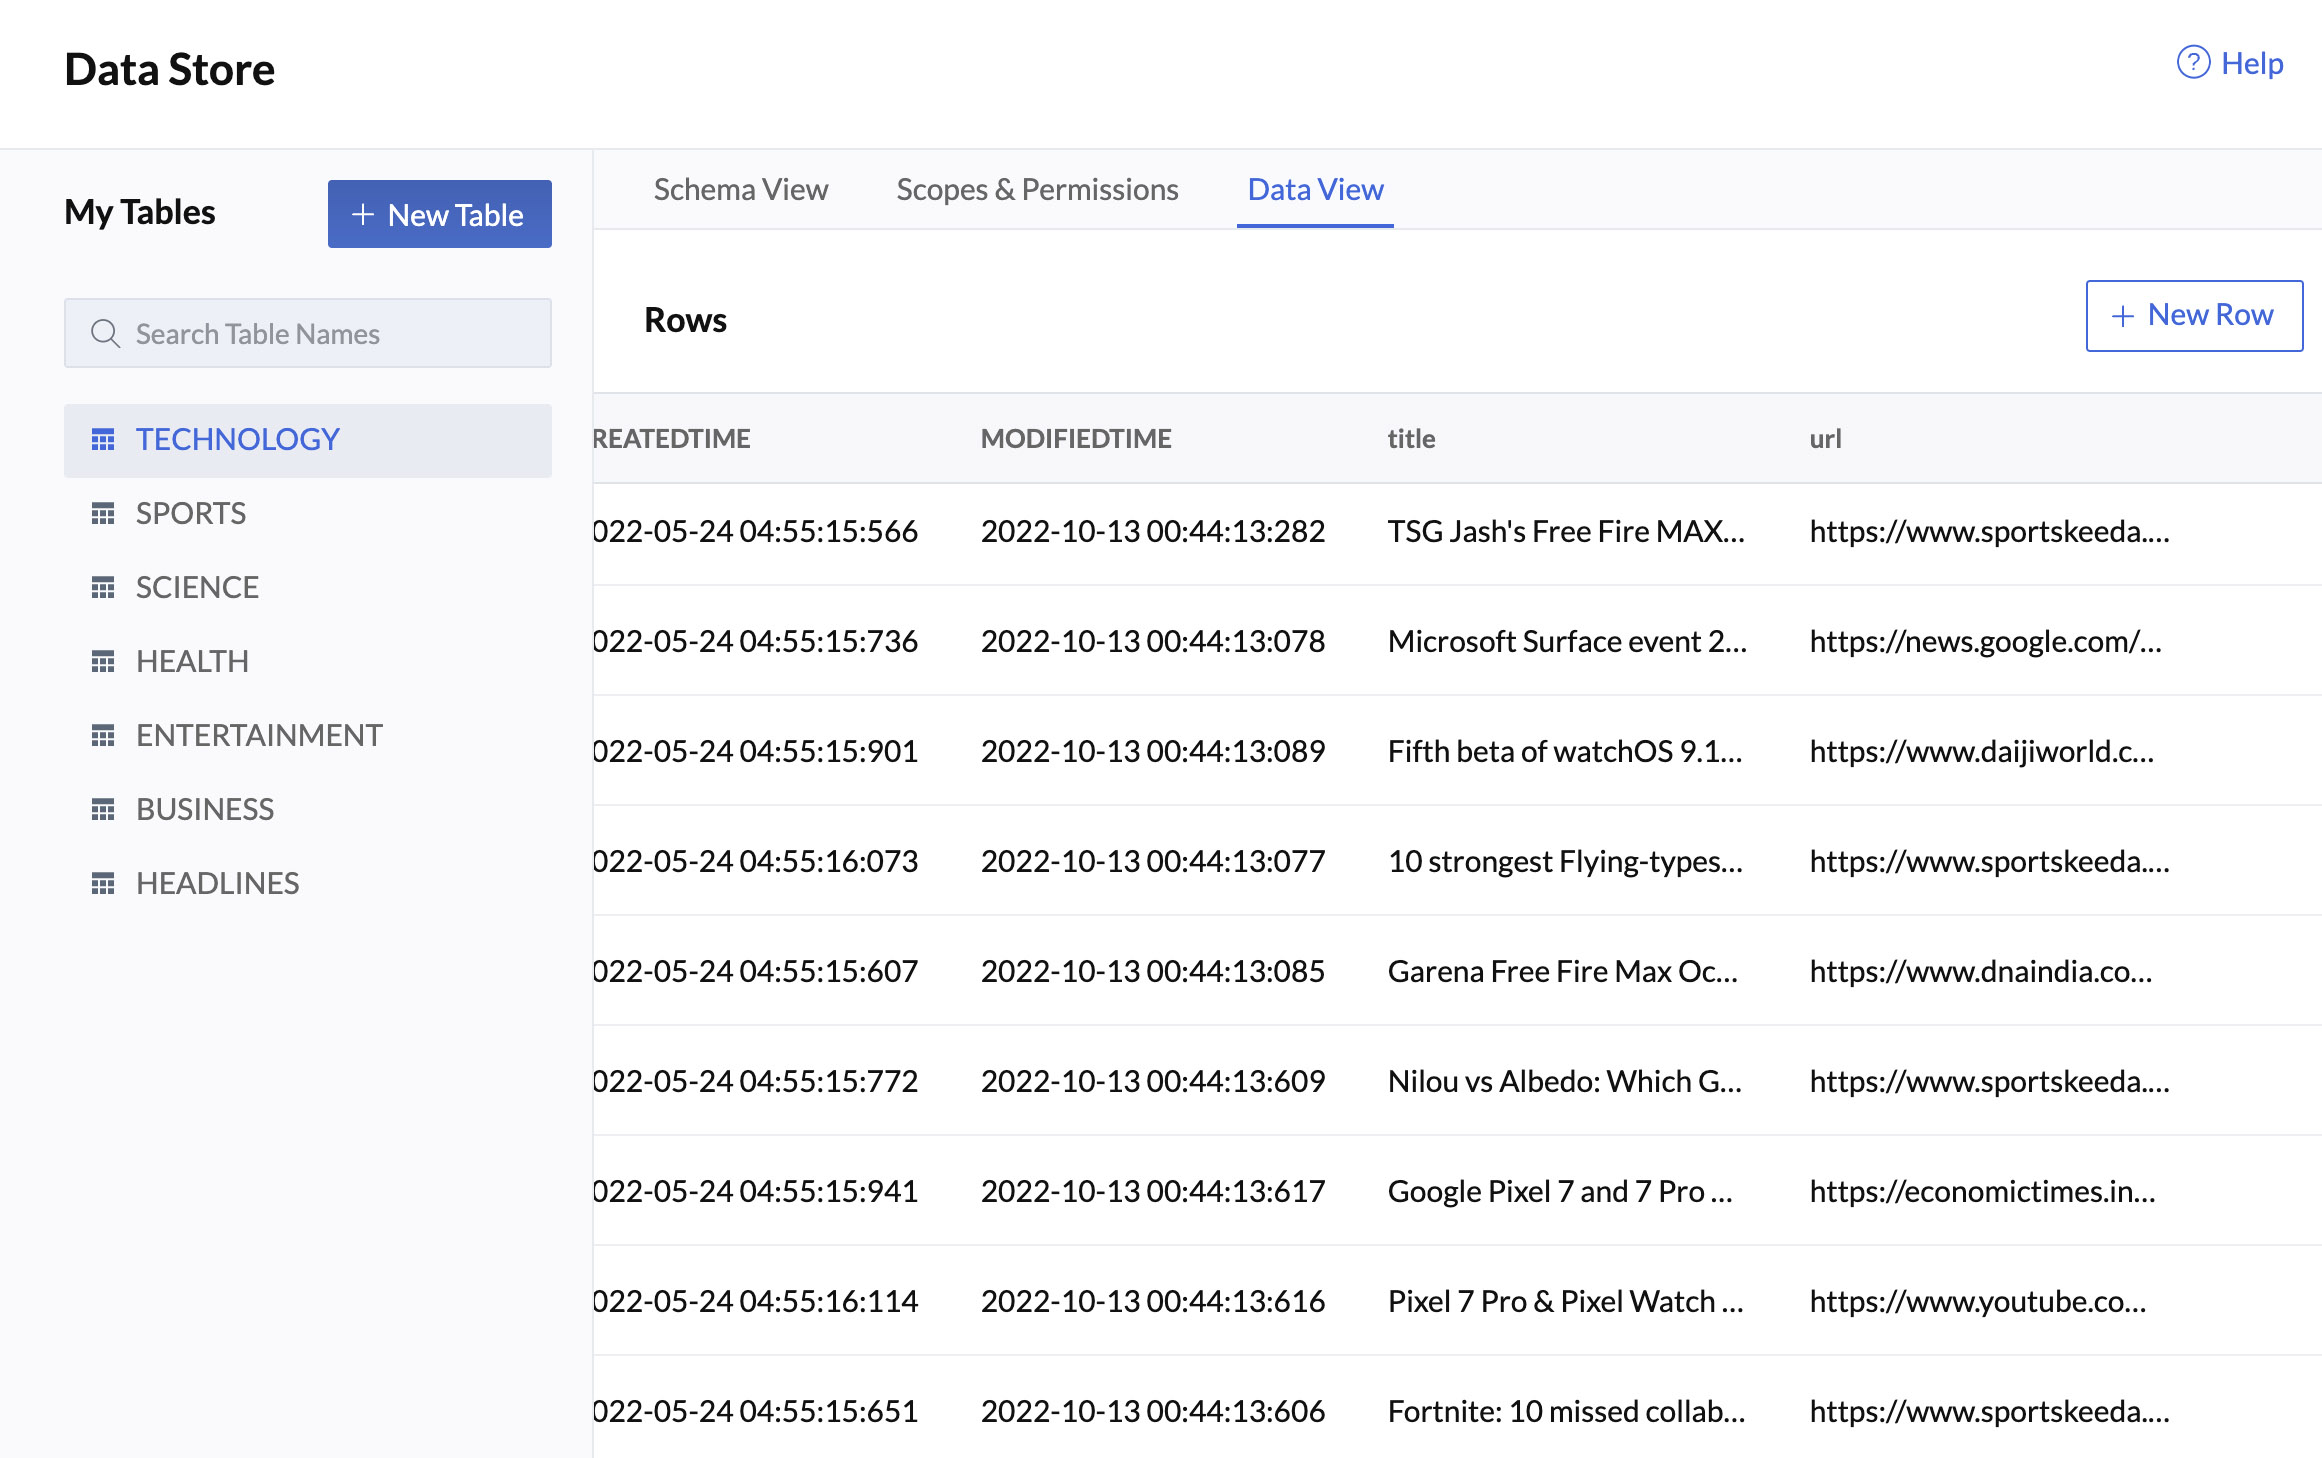
Task: Switch to Schema View tab
Action: pyautogui.click(x=740, y=188)
